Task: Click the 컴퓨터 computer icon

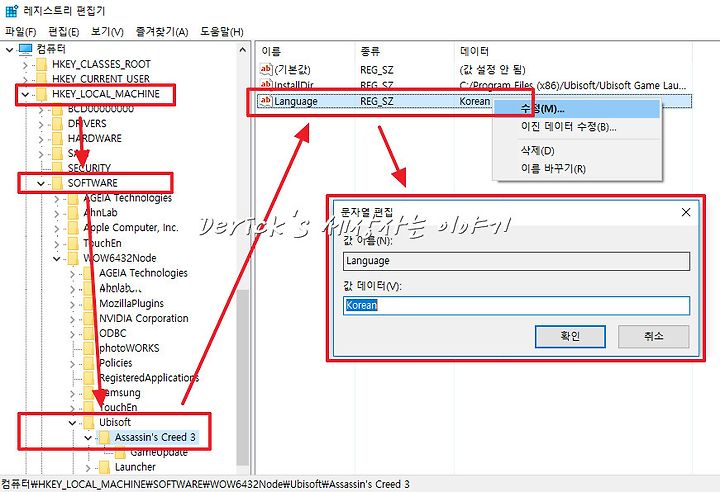Action: (x=26, y=49)
